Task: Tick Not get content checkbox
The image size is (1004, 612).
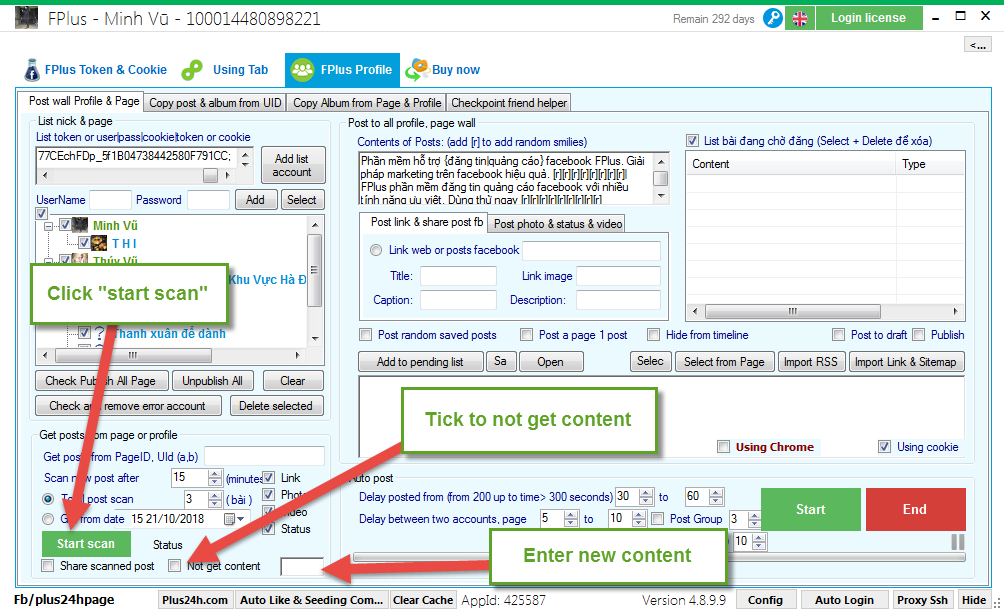Action: coord(174,565)
